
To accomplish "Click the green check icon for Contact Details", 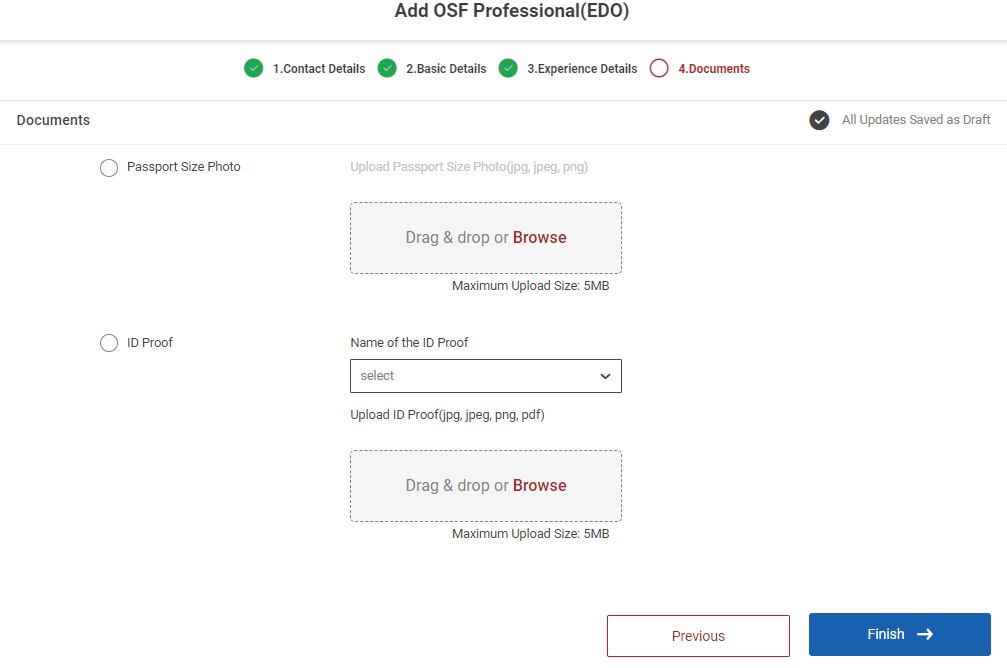I will (253, 69).
